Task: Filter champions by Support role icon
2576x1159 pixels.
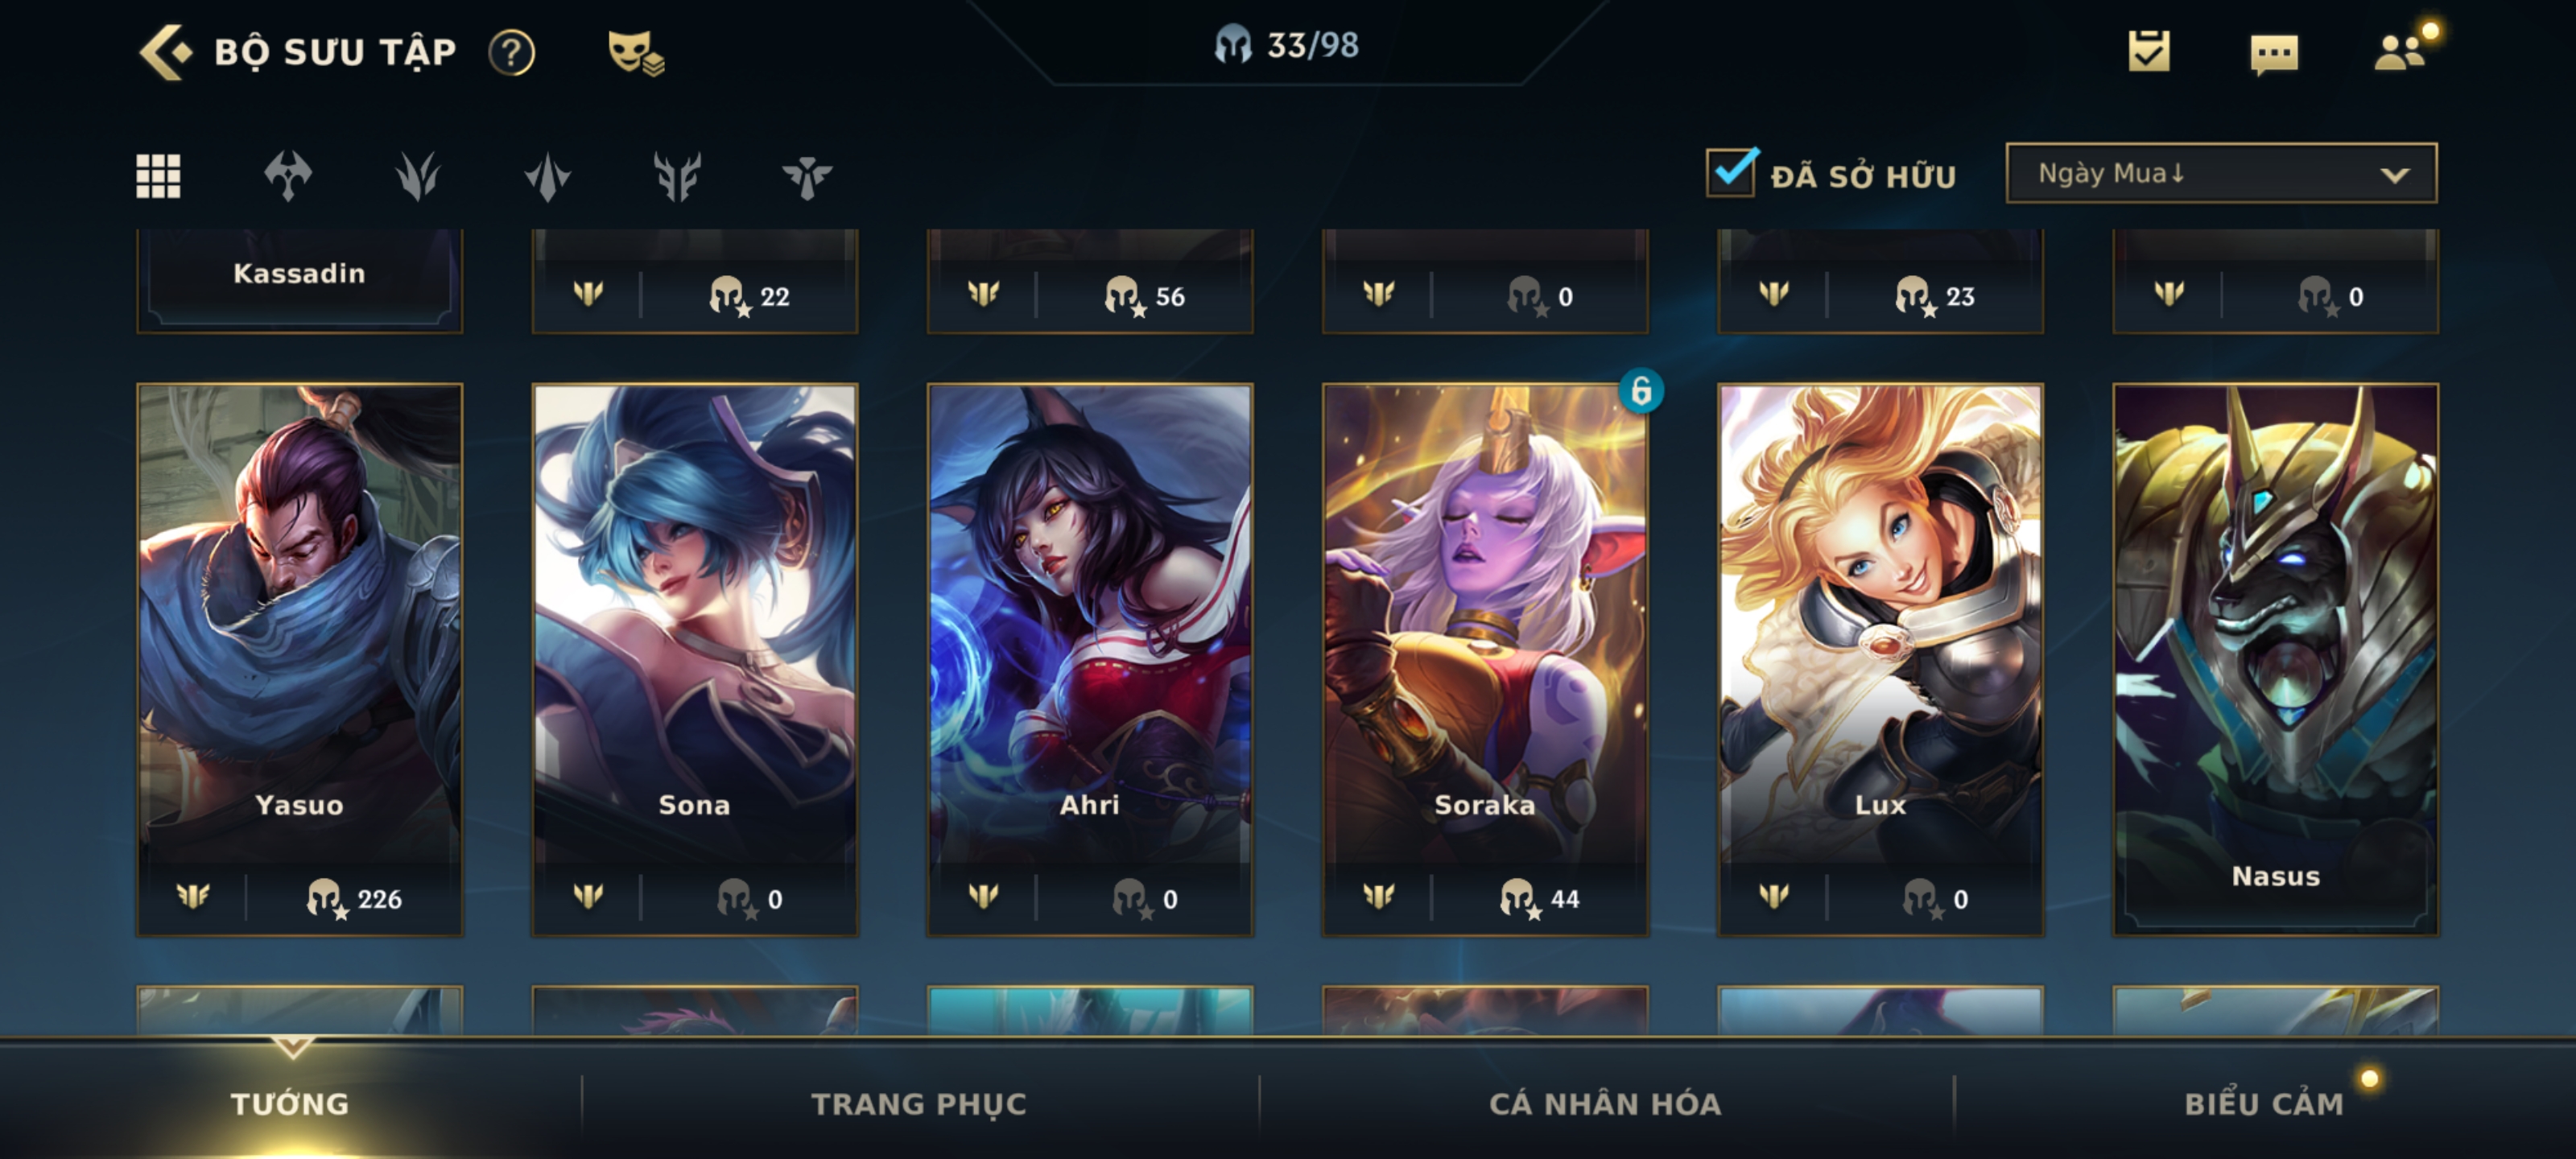Action: (806, 176)
